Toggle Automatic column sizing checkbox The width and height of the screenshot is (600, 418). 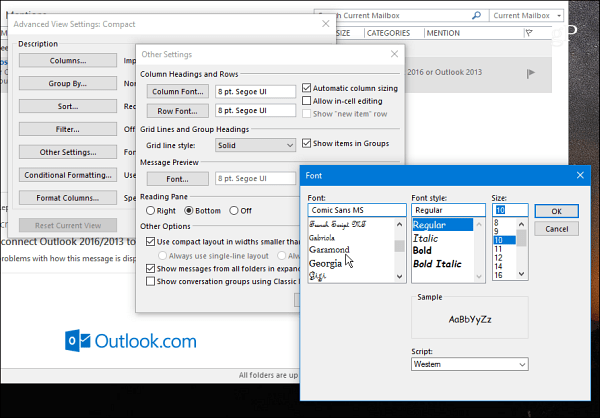(x=306, y=88)
